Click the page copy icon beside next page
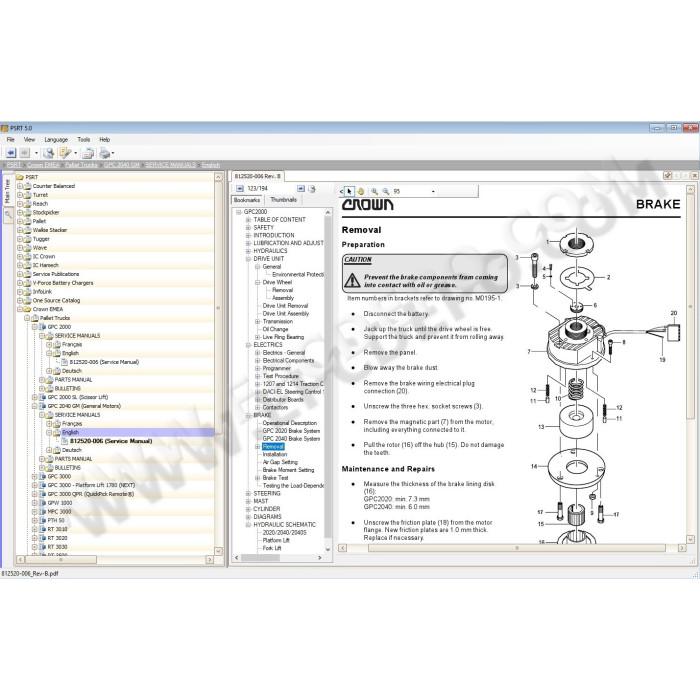The height and width of the screenshot is (700, 700). tap(312, 189)
